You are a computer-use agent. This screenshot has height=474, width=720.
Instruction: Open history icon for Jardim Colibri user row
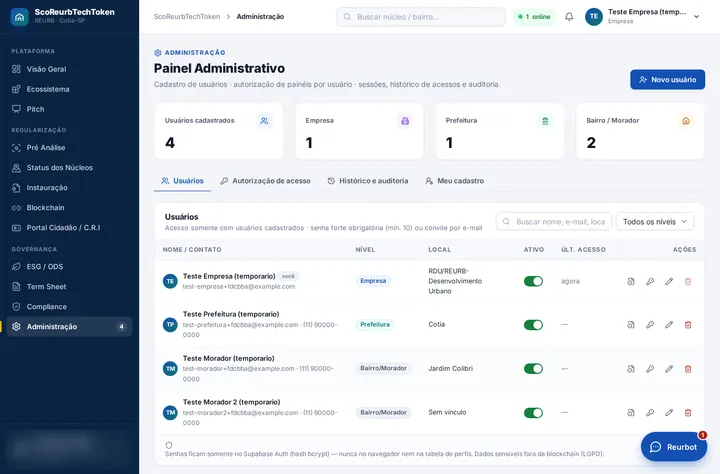coord(631,369)
